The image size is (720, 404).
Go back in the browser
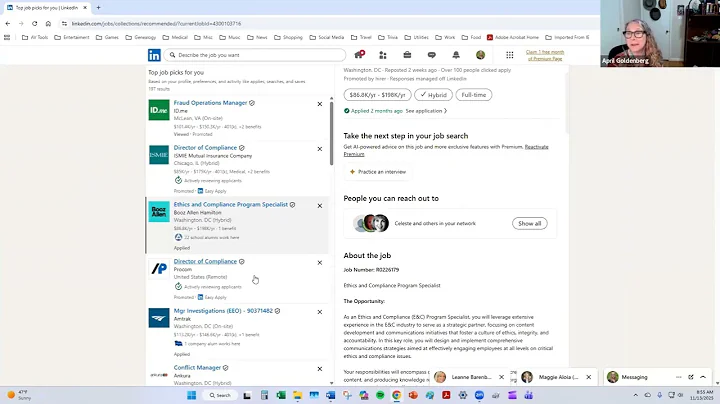[x=8, y=23]
